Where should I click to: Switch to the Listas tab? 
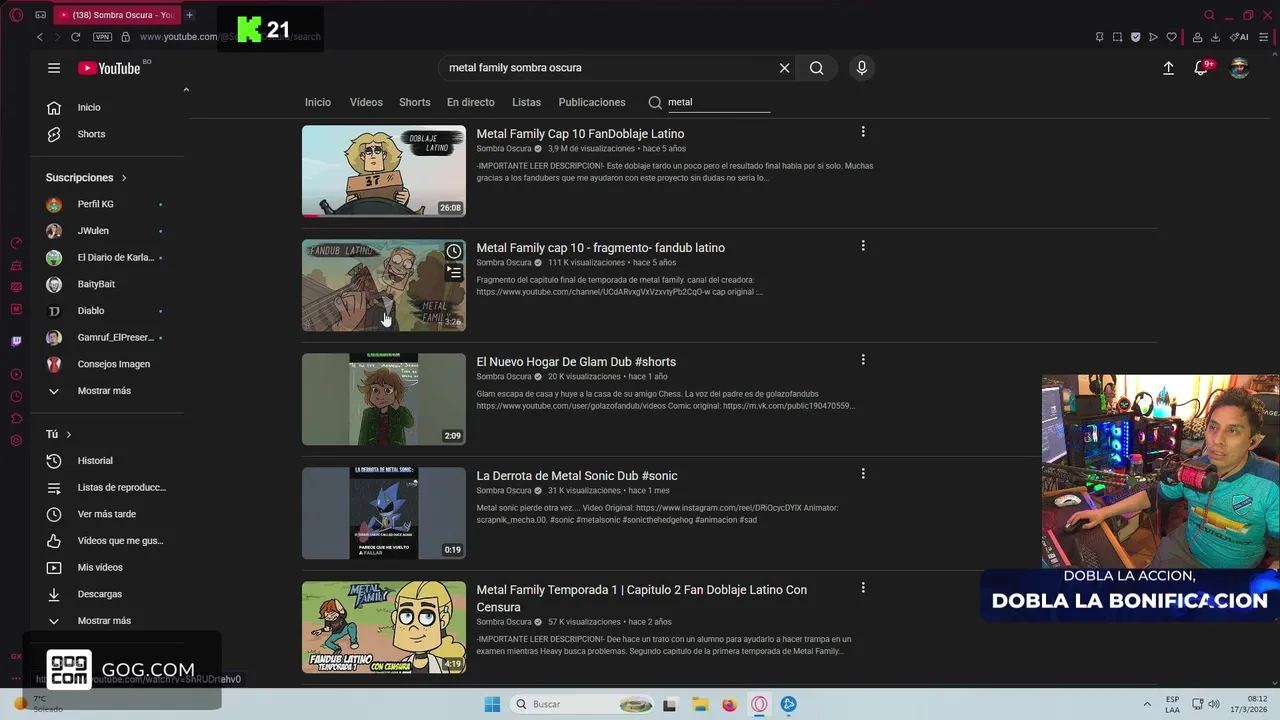pos(526,102)
